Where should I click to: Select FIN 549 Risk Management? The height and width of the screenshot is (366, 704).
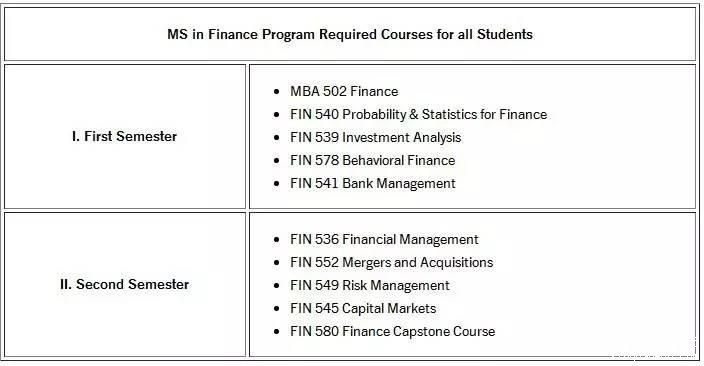coord(370,285)
